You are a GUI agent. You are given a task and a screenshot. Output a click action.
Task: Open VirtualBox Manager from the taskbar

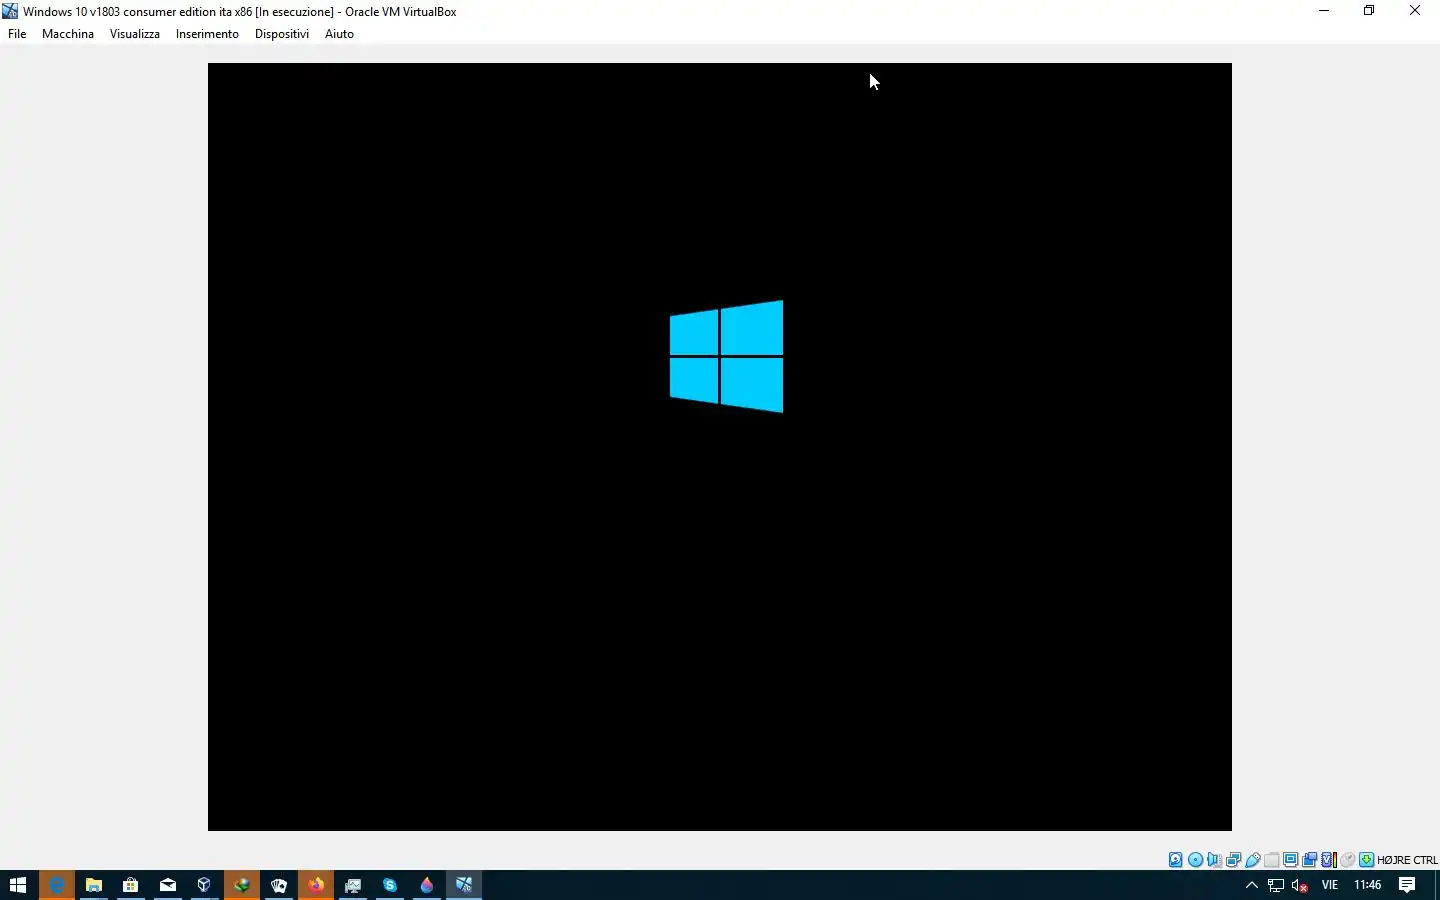click(x=204, y=885)
